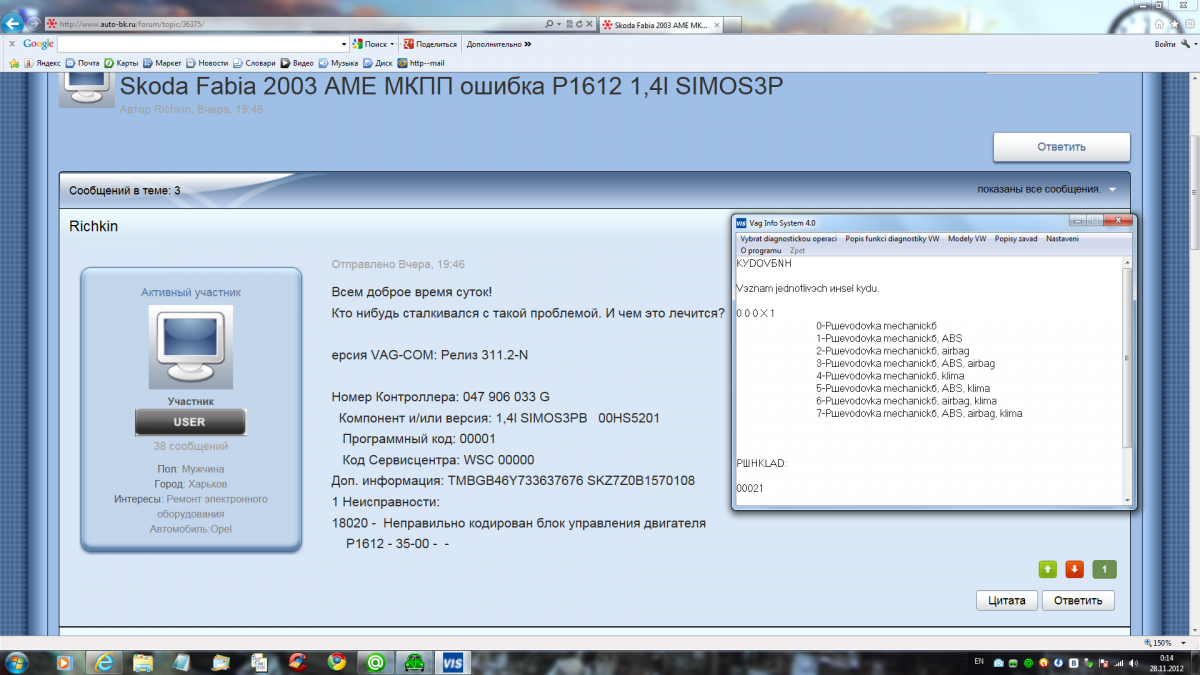This screenshot has height=675, width=1200.
Task: Open Windows Media Player from taskbar
Action: (x=63, y=662)
